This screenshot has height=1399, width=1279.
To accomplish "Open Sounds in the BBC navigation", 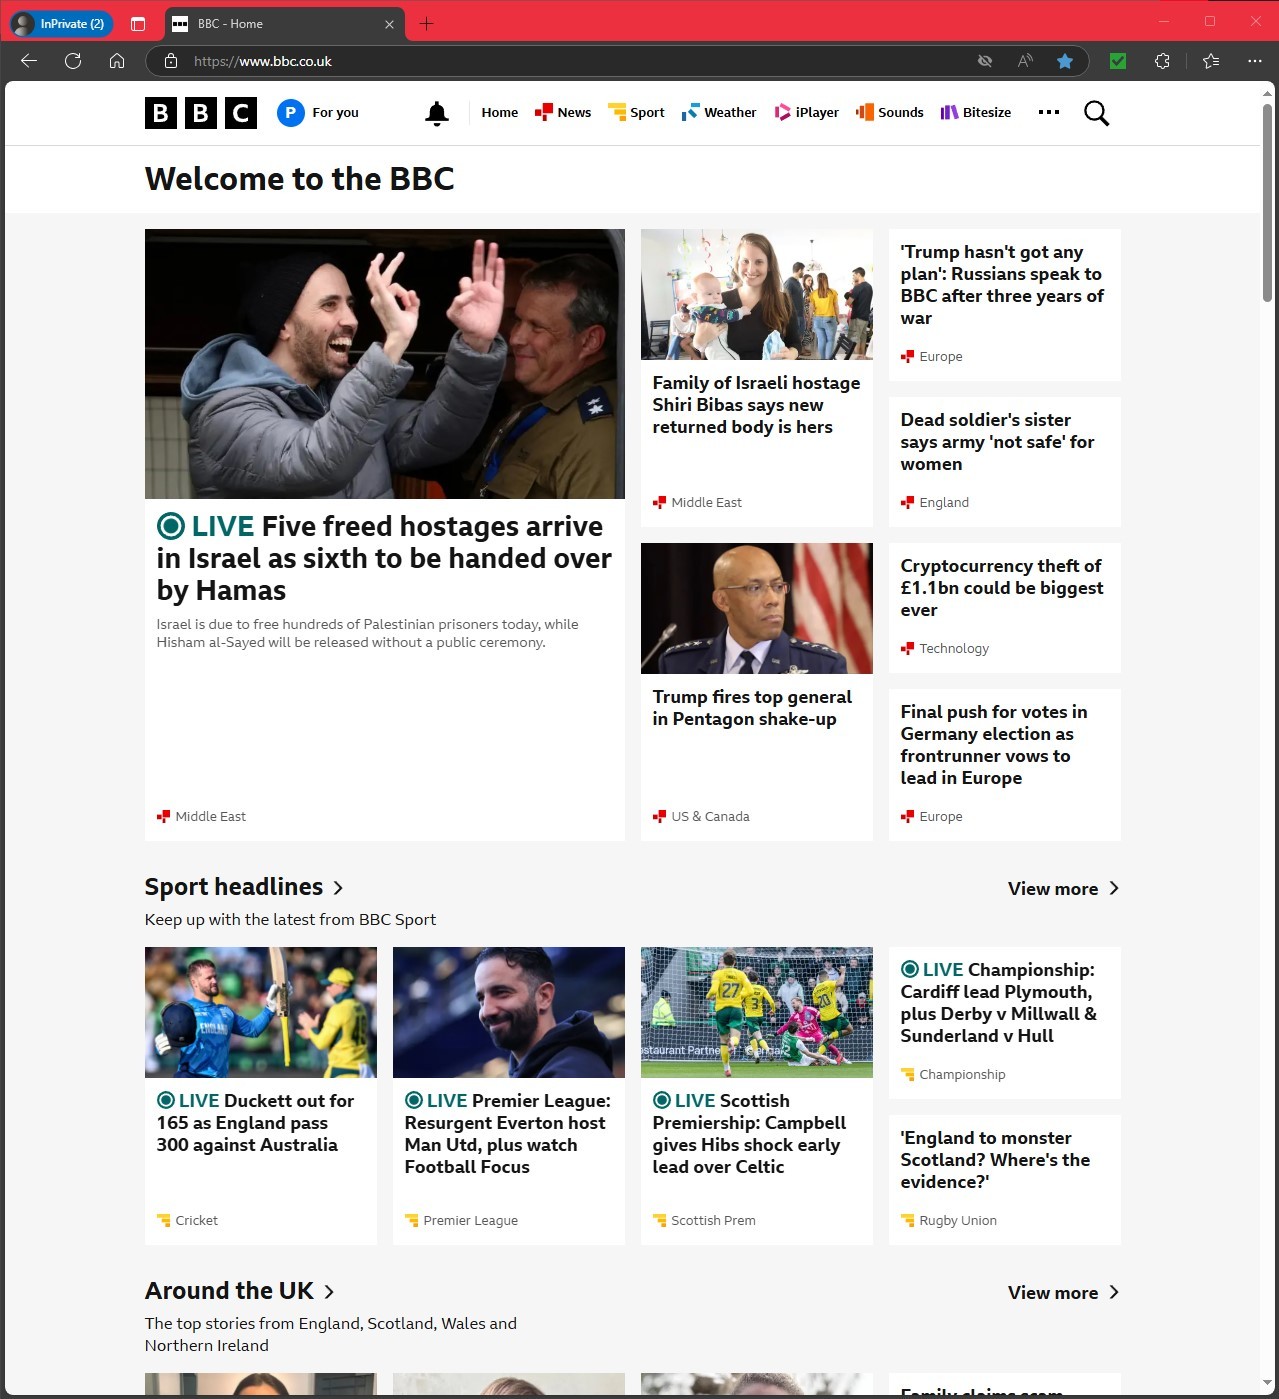I will (890, 113).
